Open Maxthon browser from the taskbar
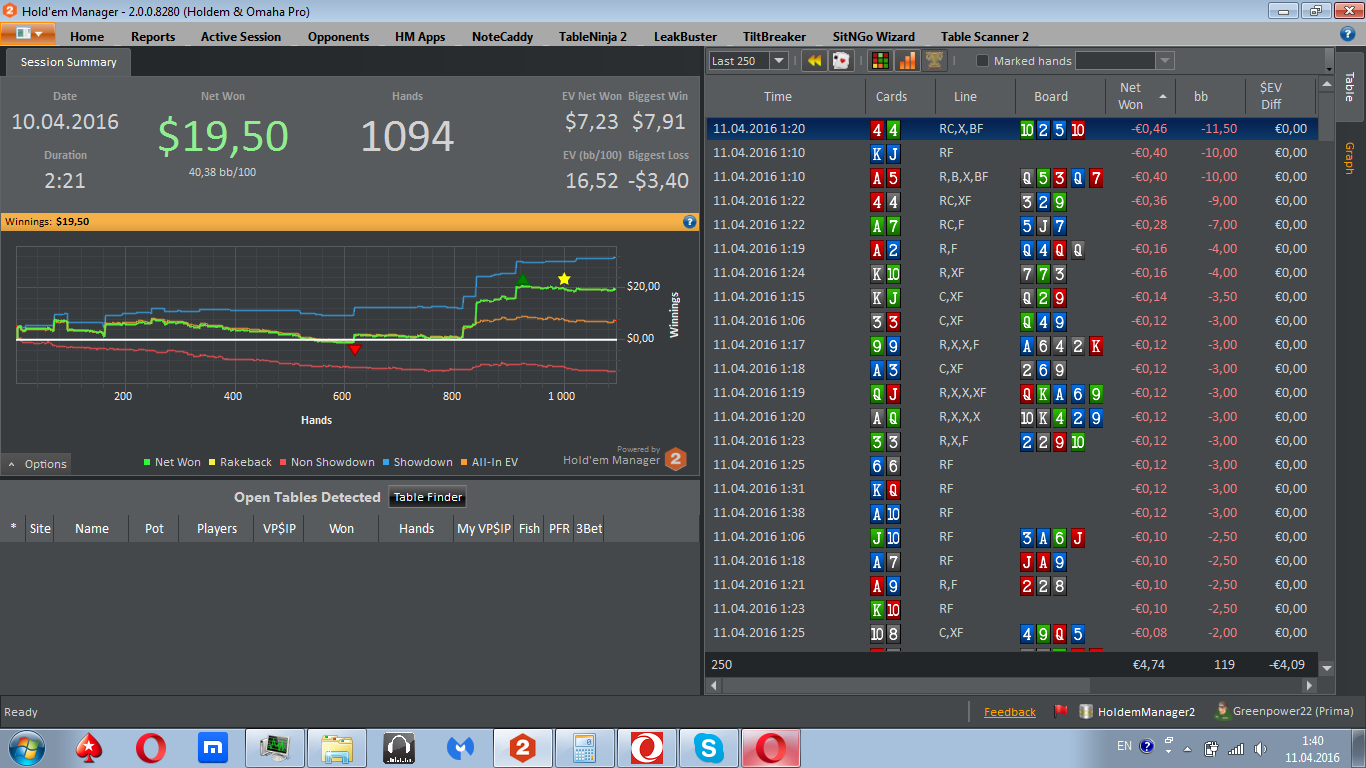1366x768 pixels. point(212,747)
